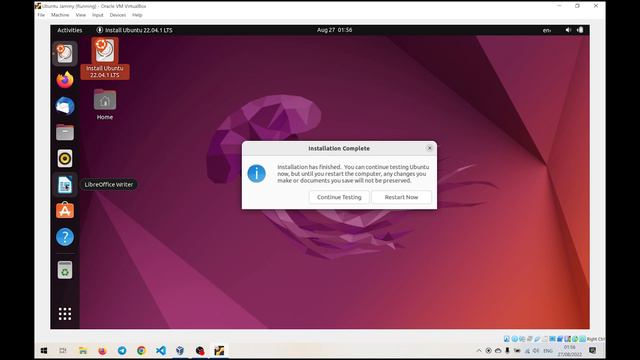
Task: Click the blue information icon in dialog
Action: point(256,173)
